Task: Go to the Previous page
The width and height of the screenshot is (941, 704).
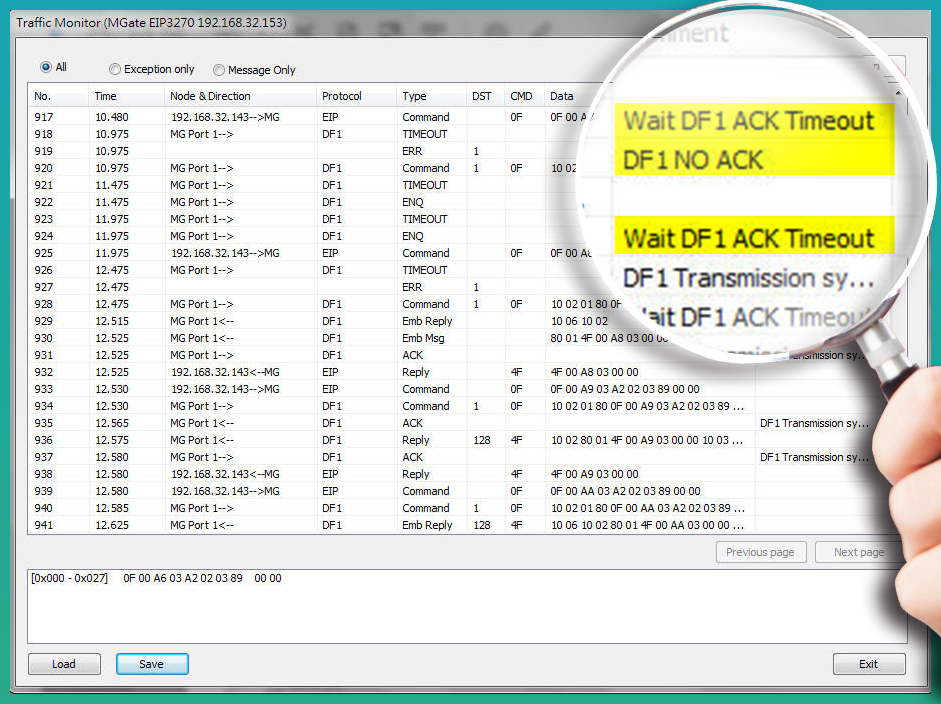Action: (x=760, y=552)
